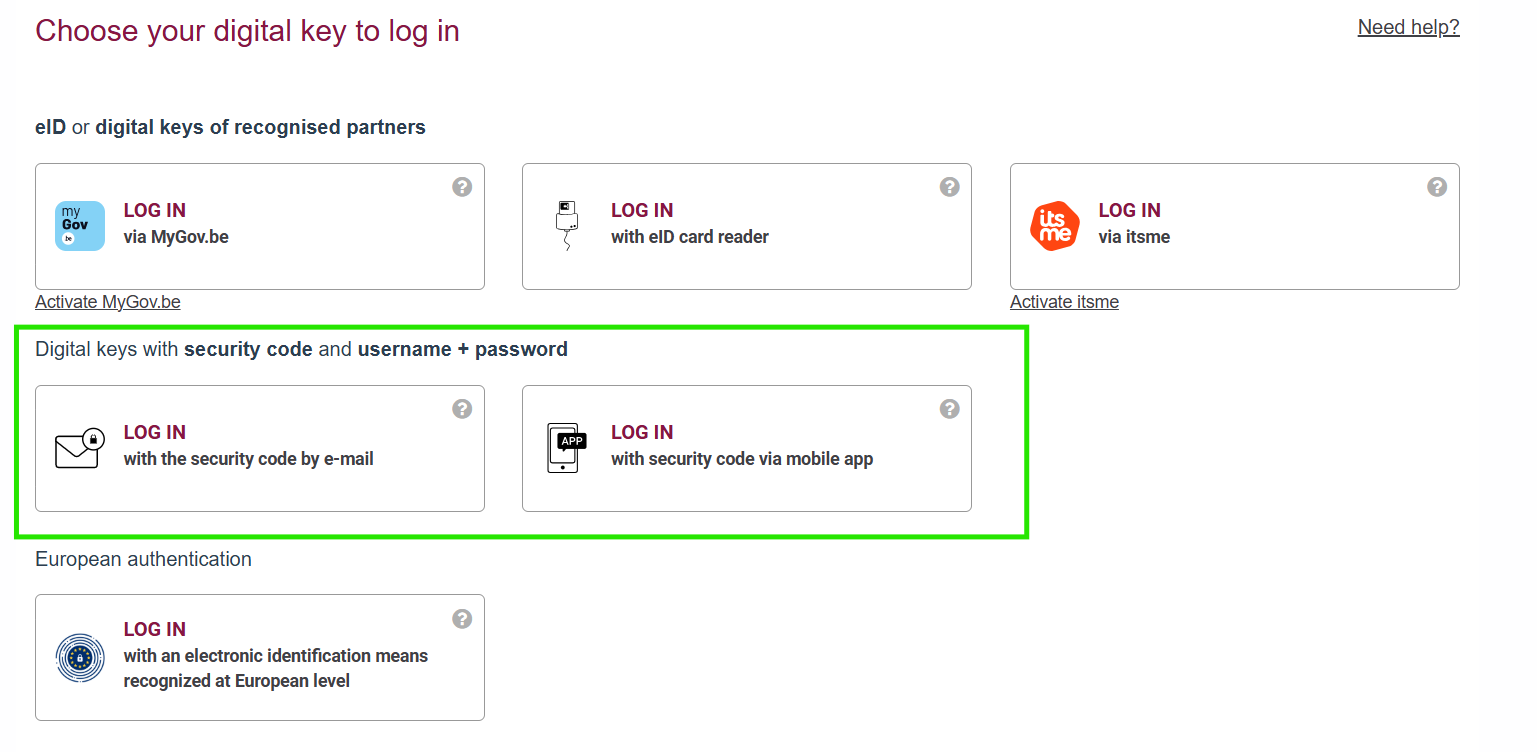
Task: Select log in with security code by e-mail
Action: click(x=260, y=448)
